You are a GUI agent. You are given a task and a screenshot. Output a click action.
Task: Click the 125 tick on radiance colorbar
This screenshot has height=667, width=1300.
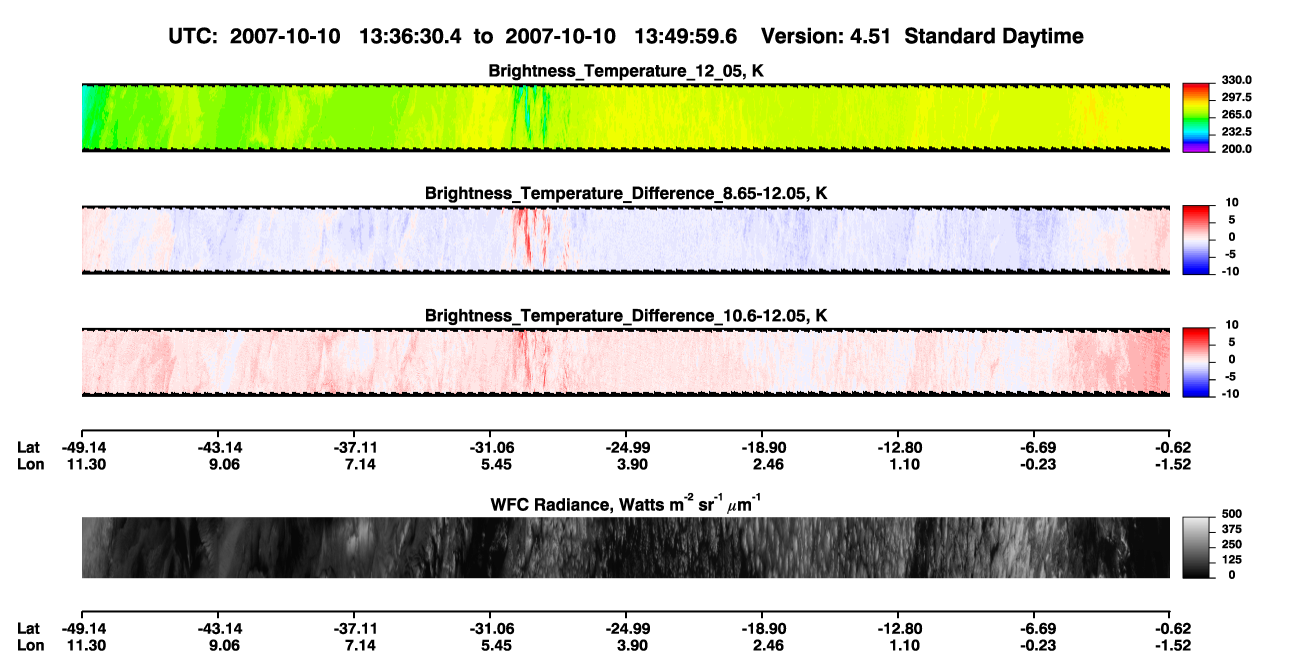[1231, 560]
